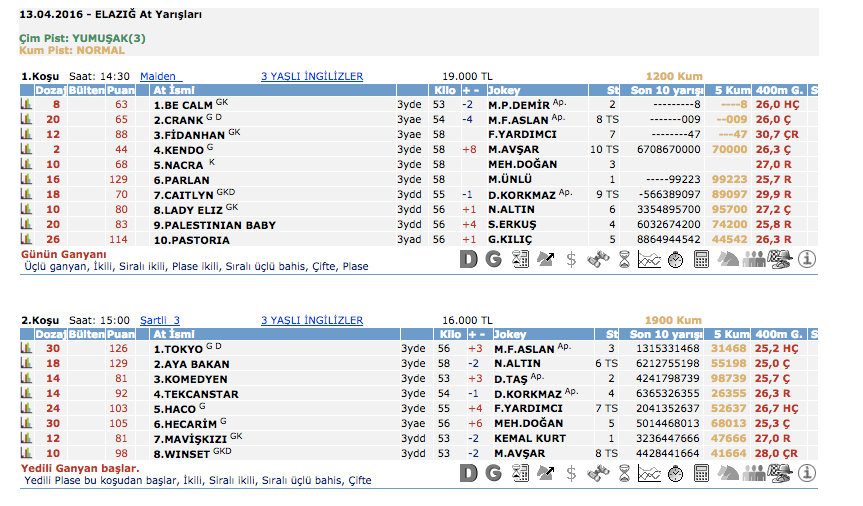This screenshot has width=863, height=506.
Task: Click the dollar sign icon in race 1
Action: point(571,259)
